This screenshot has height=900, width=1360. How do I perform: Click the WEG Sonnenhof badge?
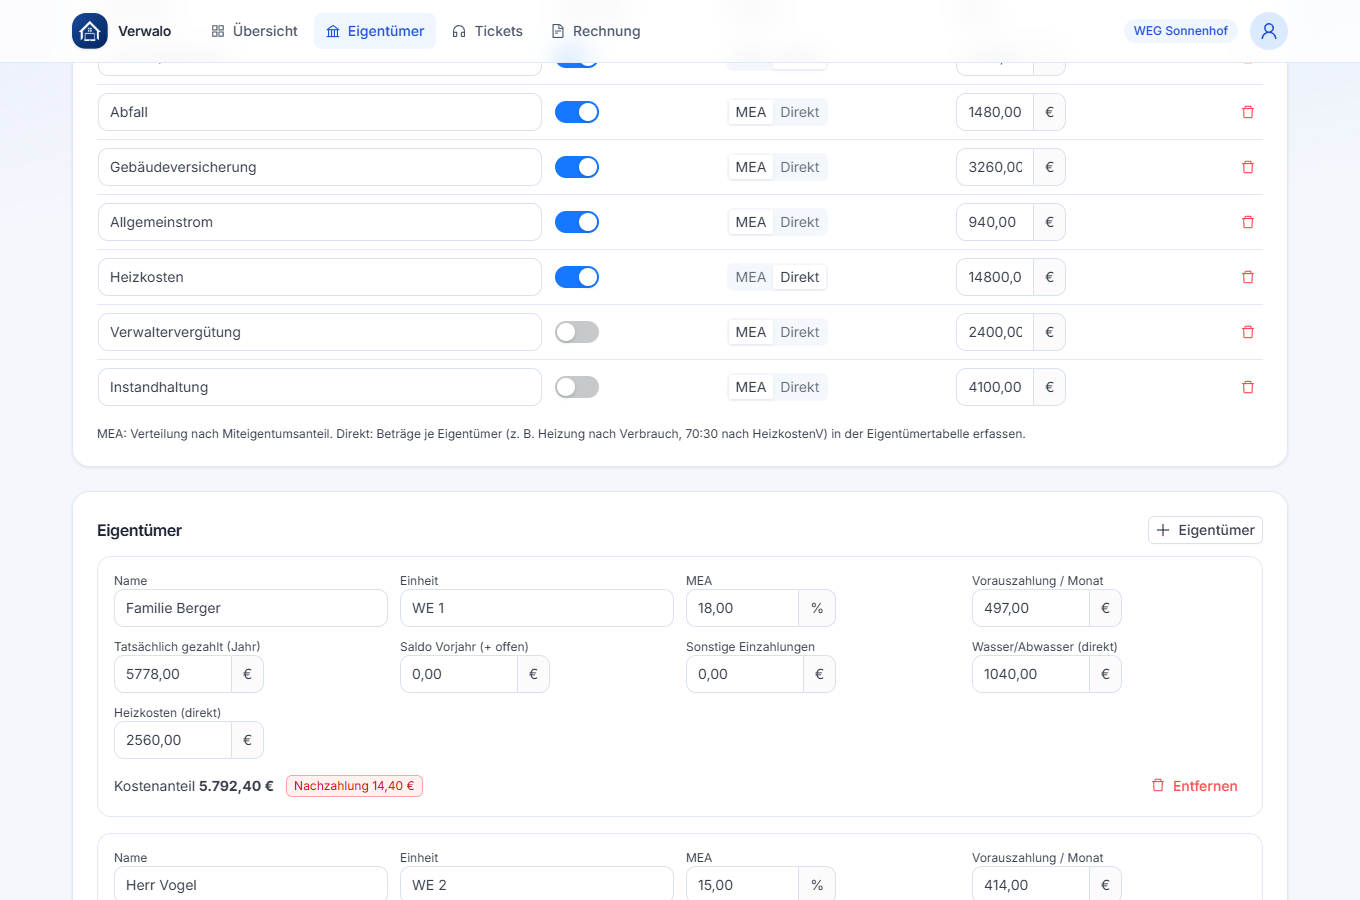(x=1181, y=31)
